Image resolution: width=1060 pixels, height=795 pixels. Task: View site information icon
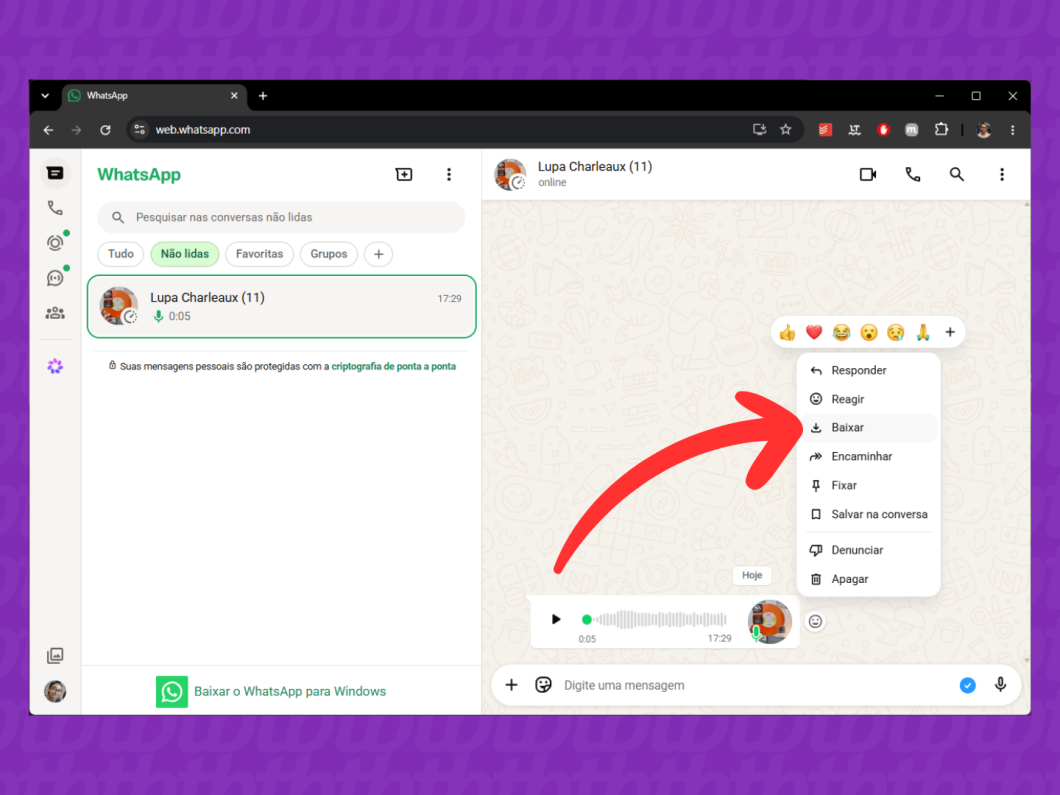[x=139, y=130]
